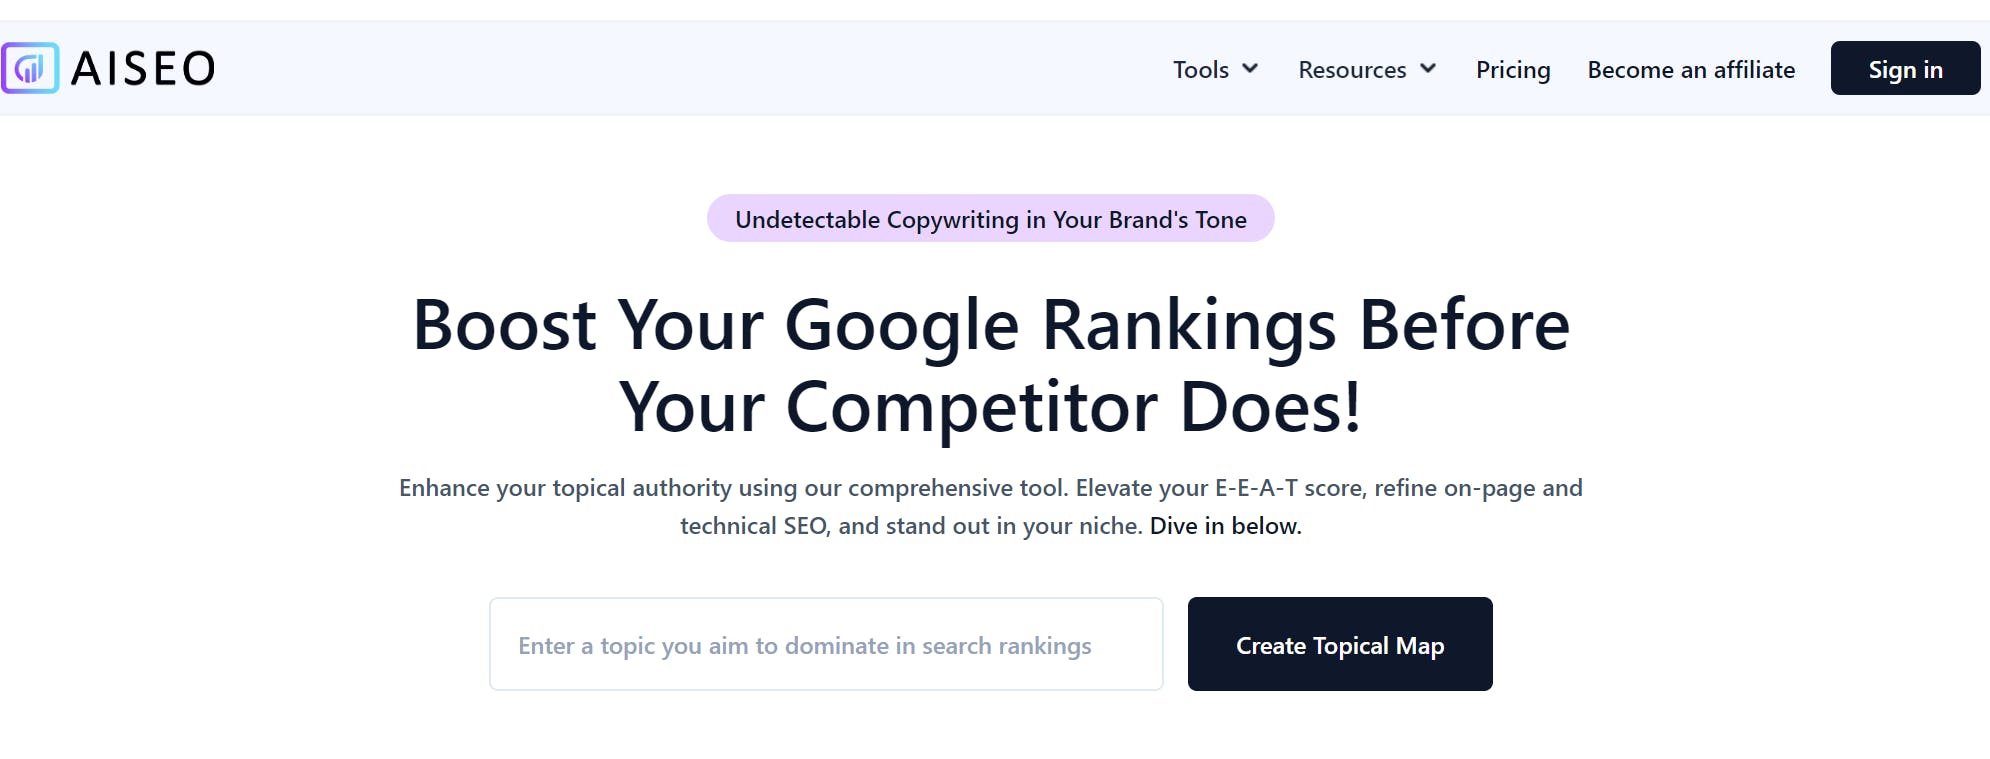The height and width of the screenshot is (759, 1990).
Task: Click the AISEO wordmark text
Action: click(x=143, y=69)
